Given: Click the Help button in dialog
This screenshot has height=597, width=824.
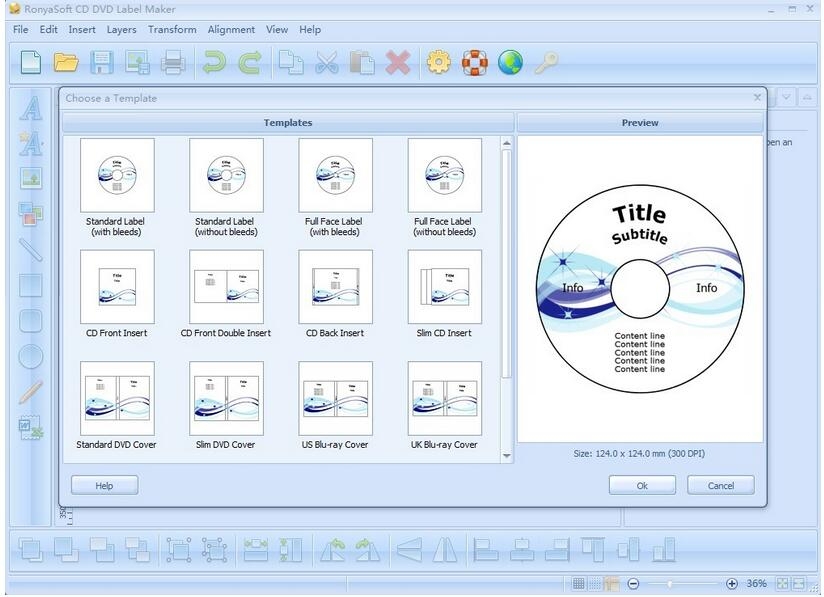Looking at the screenshot, I should 104,486.
